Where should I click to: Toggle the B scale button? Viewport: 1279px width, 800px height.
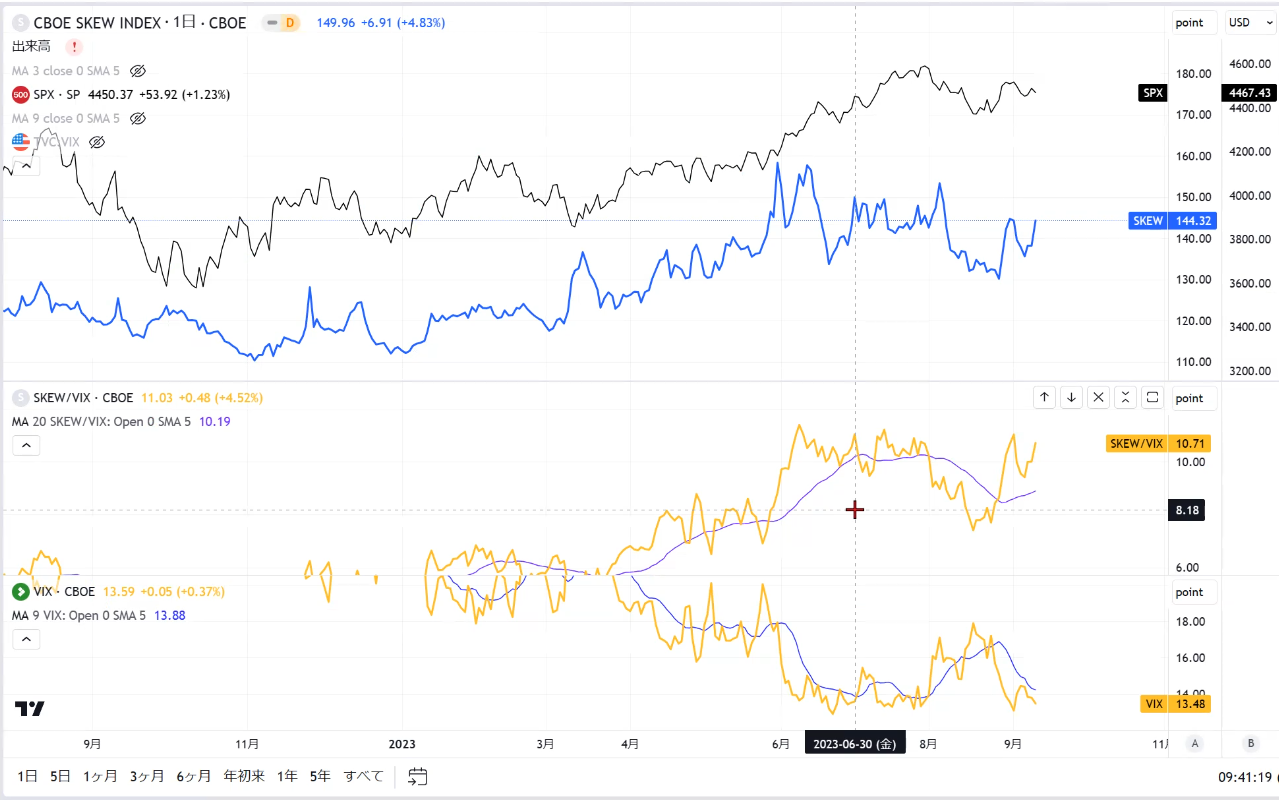coord(1250,743)
